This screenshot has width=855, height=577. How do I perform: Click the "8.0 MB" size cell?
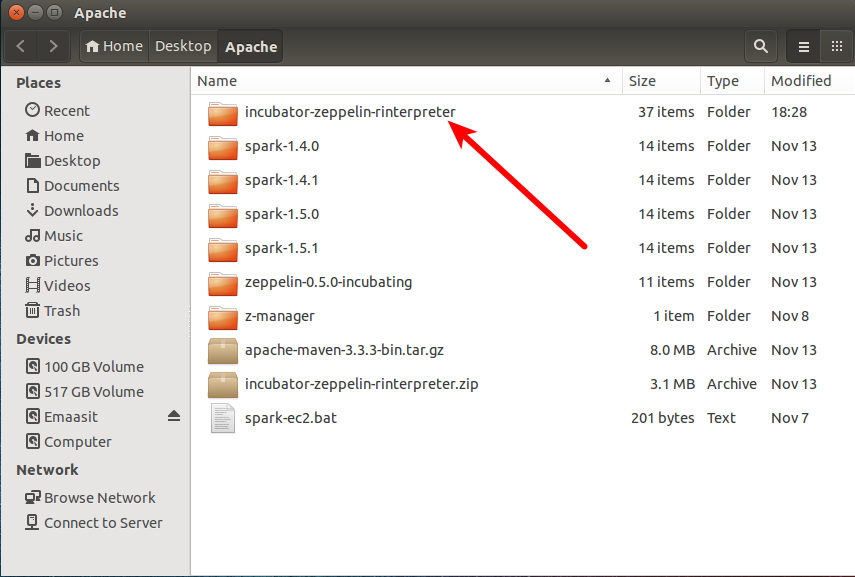point(672,350)
